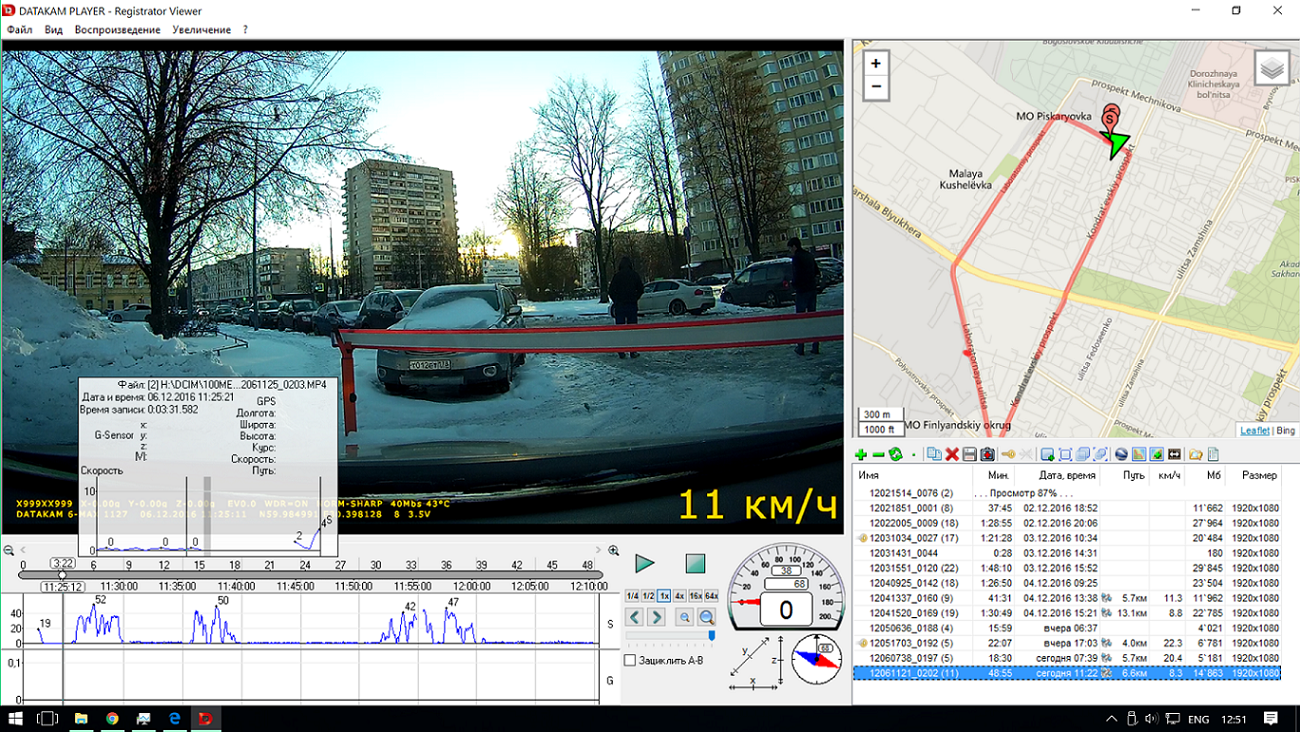Open the Вид menu

pyautogui.click(x=53, y=30)
